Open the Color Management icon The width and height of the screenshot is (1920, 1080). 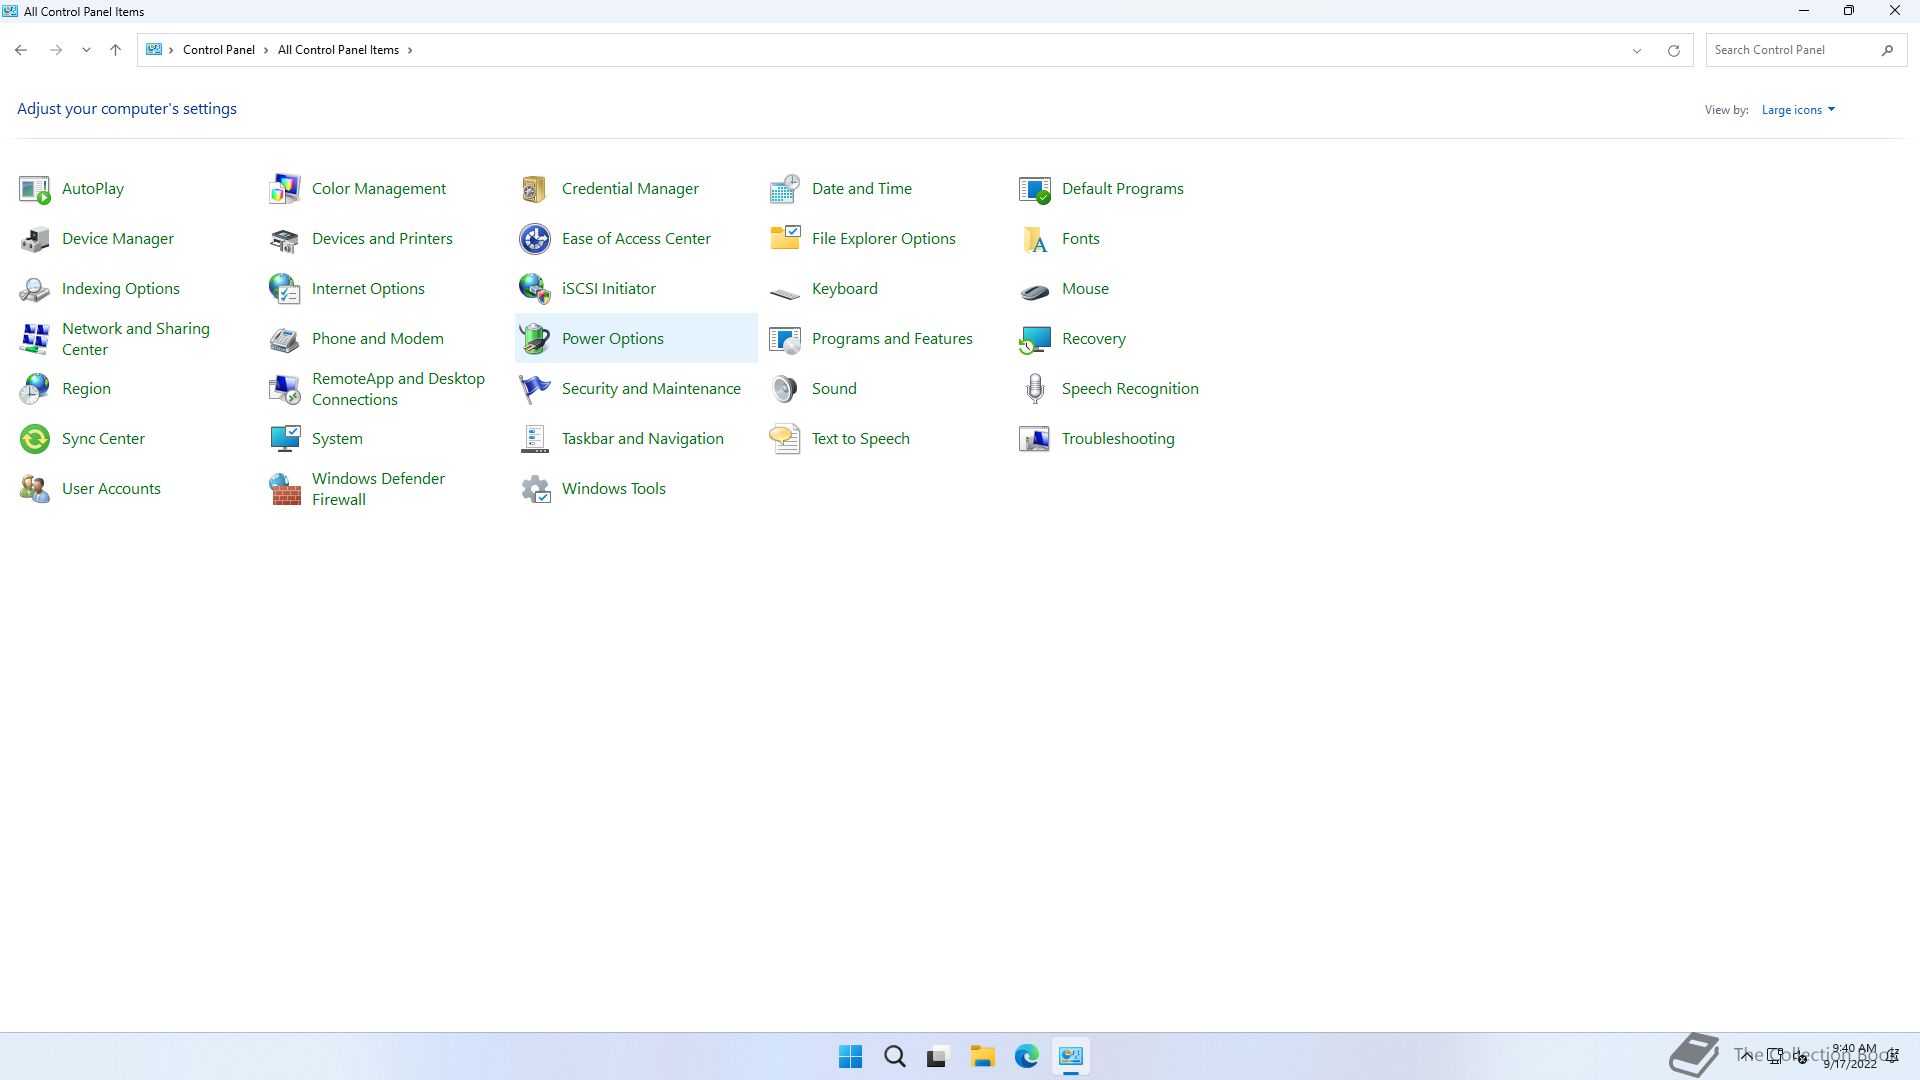click(x=285, y=189)
